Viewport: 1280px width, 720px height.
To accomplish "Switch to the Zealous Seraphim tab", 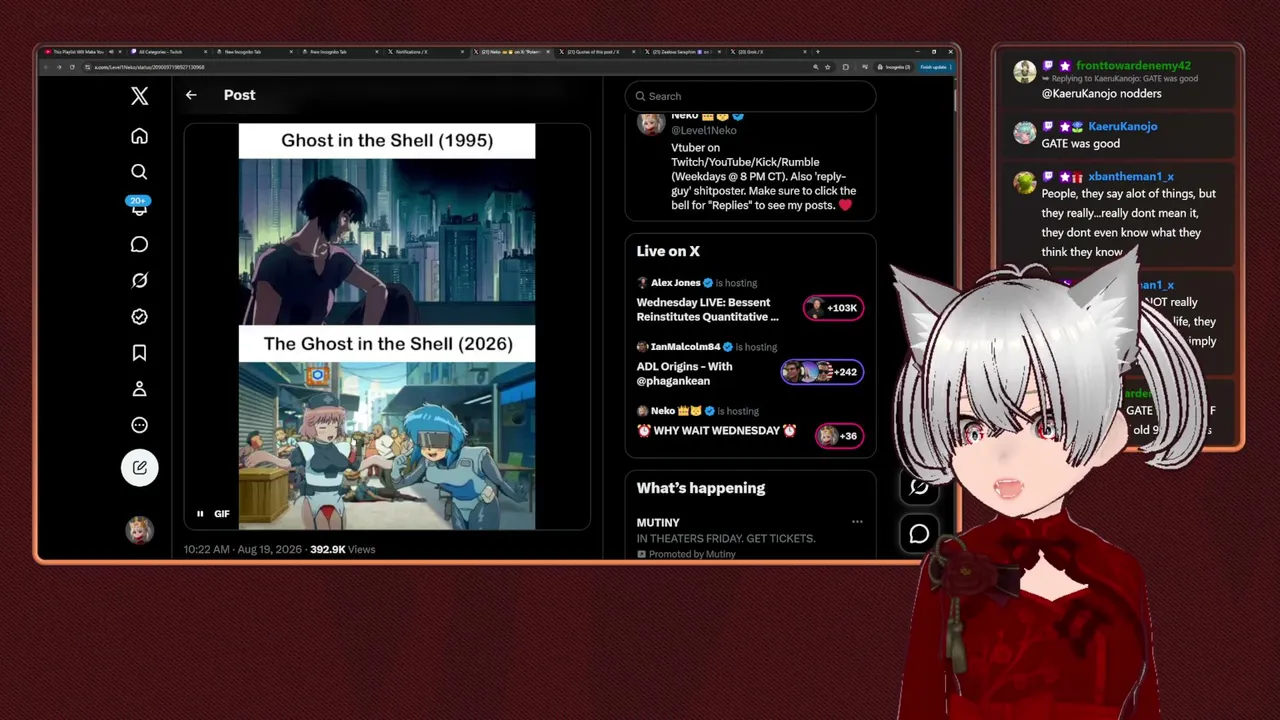I will 681,52.
